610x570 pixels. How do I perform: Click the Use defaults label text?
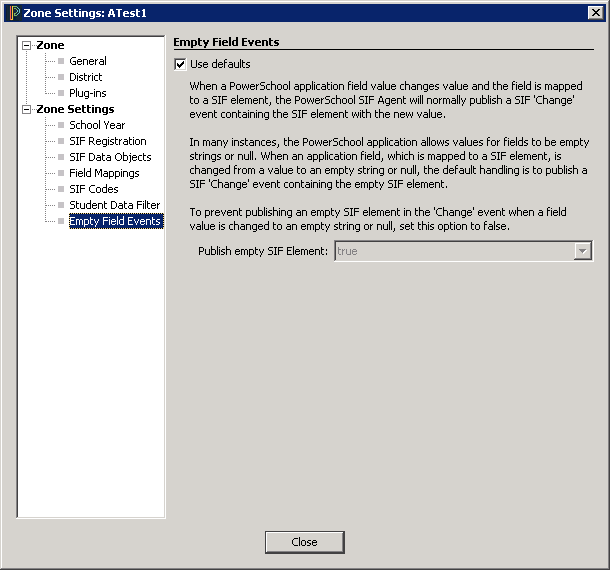point(220,64)
